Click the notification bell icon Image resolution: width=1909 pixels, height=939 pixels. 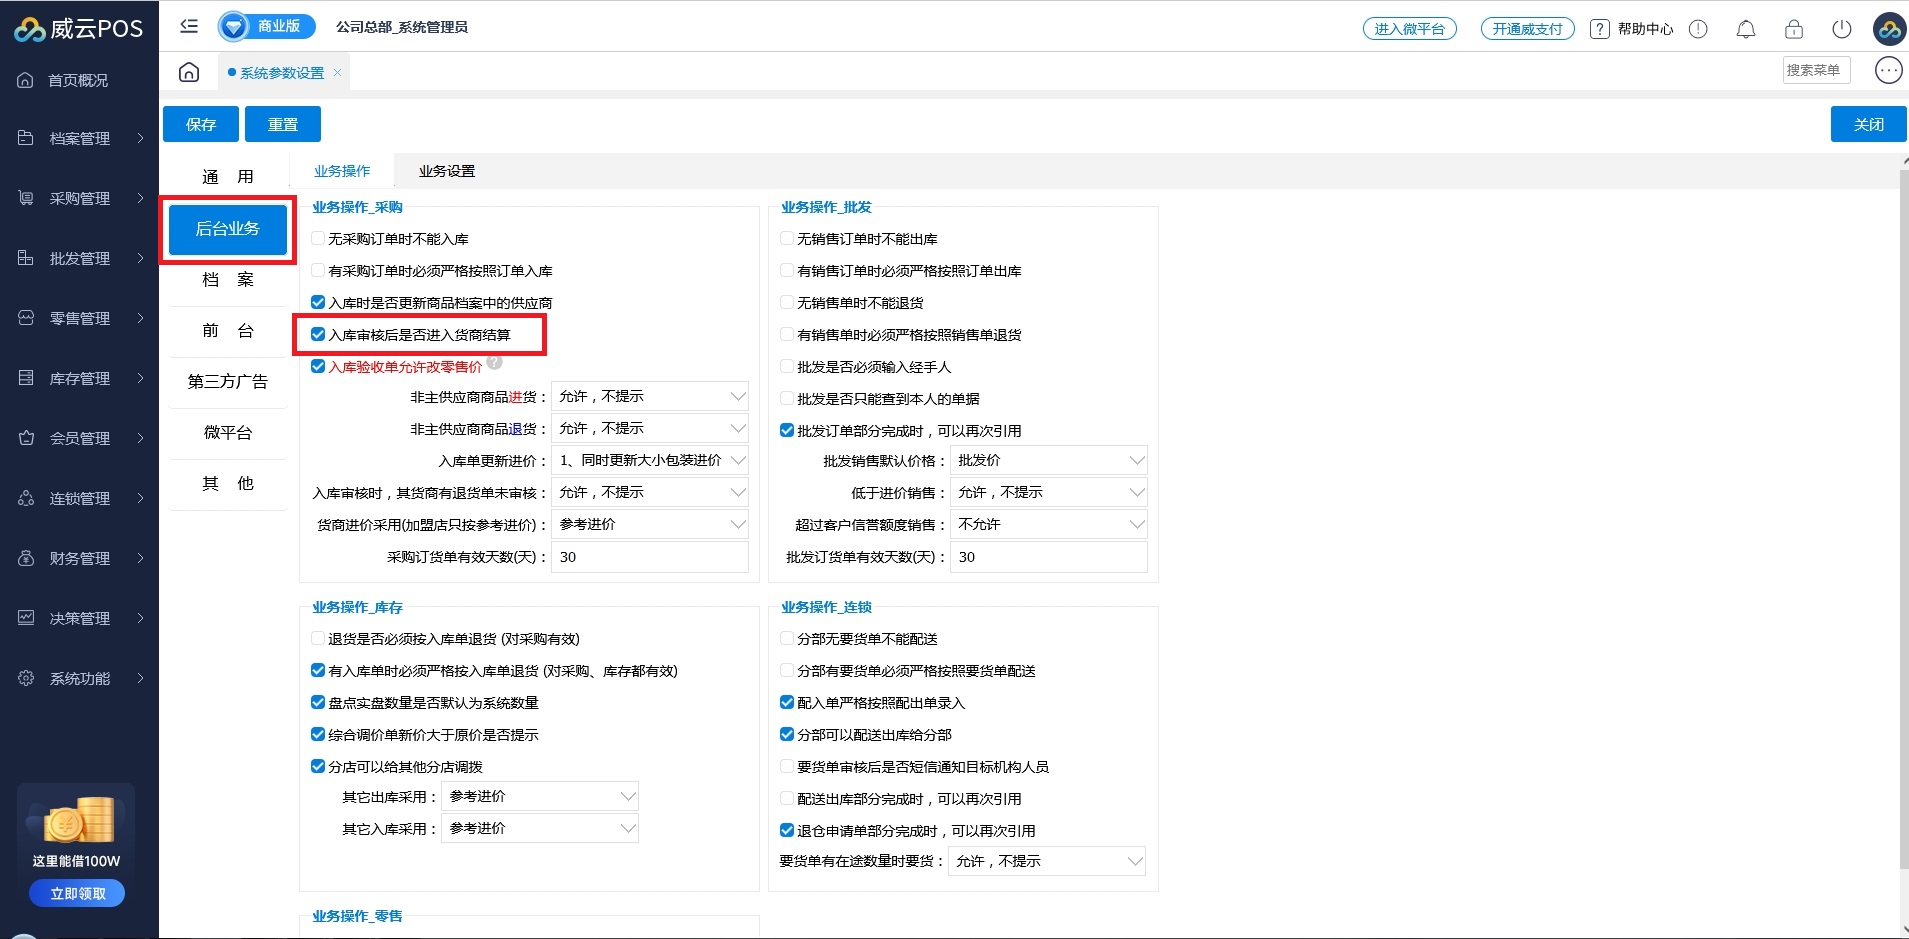coord(1746,29)
